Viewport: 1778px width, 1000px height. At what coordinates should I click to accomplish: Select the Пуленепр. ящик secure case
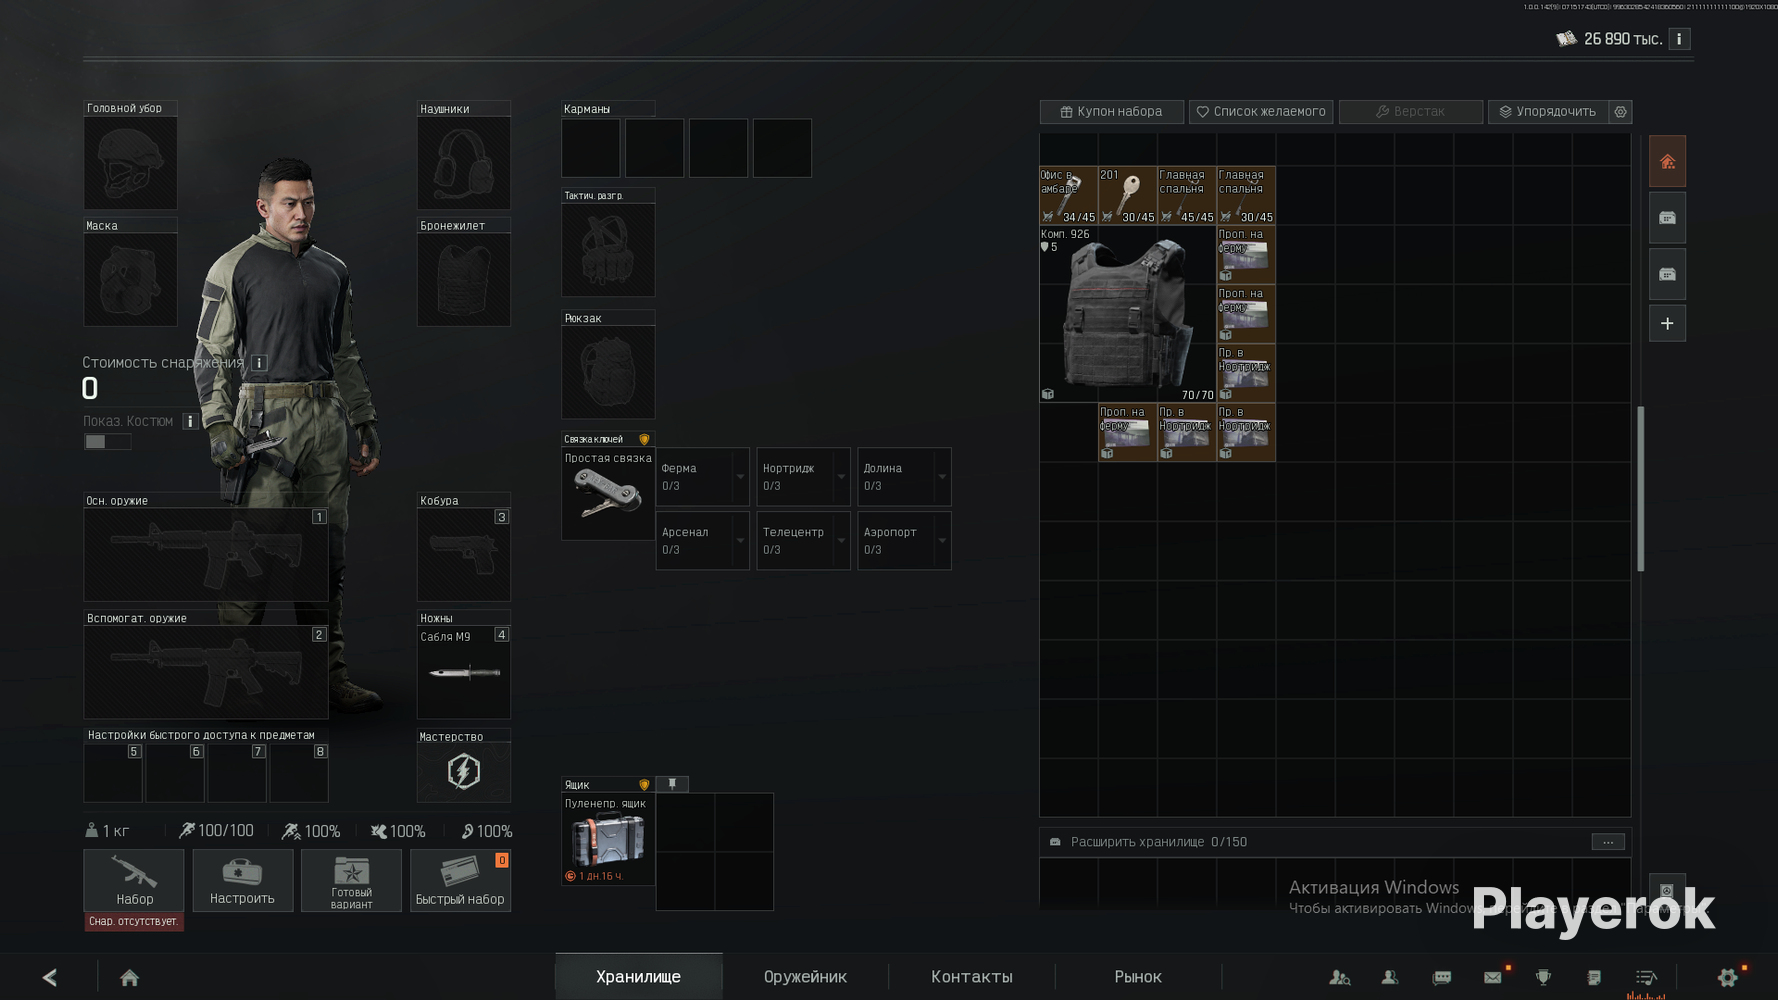[608, 839]
